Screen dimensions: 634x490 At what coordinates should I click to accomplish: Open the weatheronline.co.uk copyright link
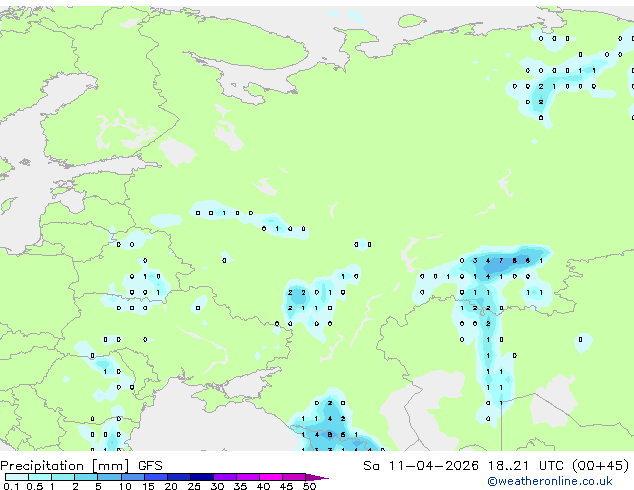549,481
